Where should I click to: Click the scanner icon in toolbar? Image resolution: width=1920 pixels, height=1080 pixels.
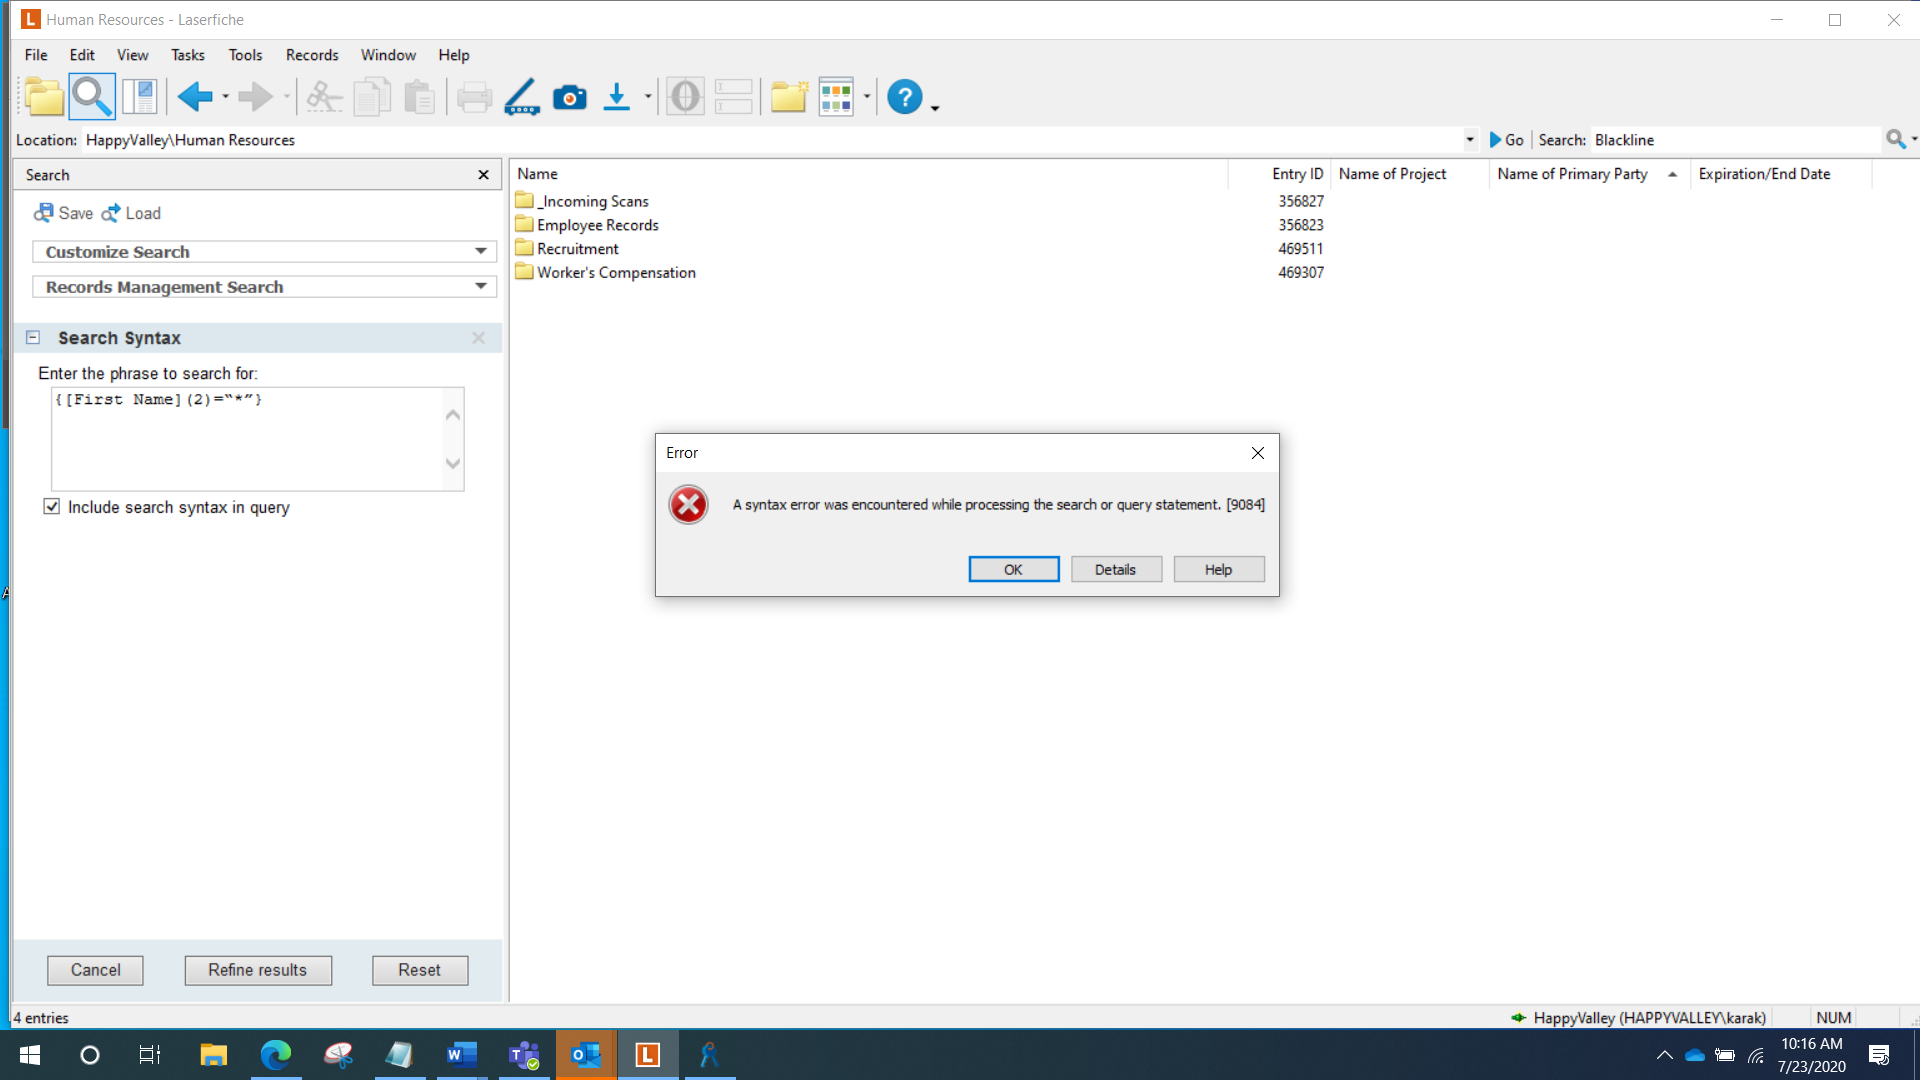click(521, 97)
